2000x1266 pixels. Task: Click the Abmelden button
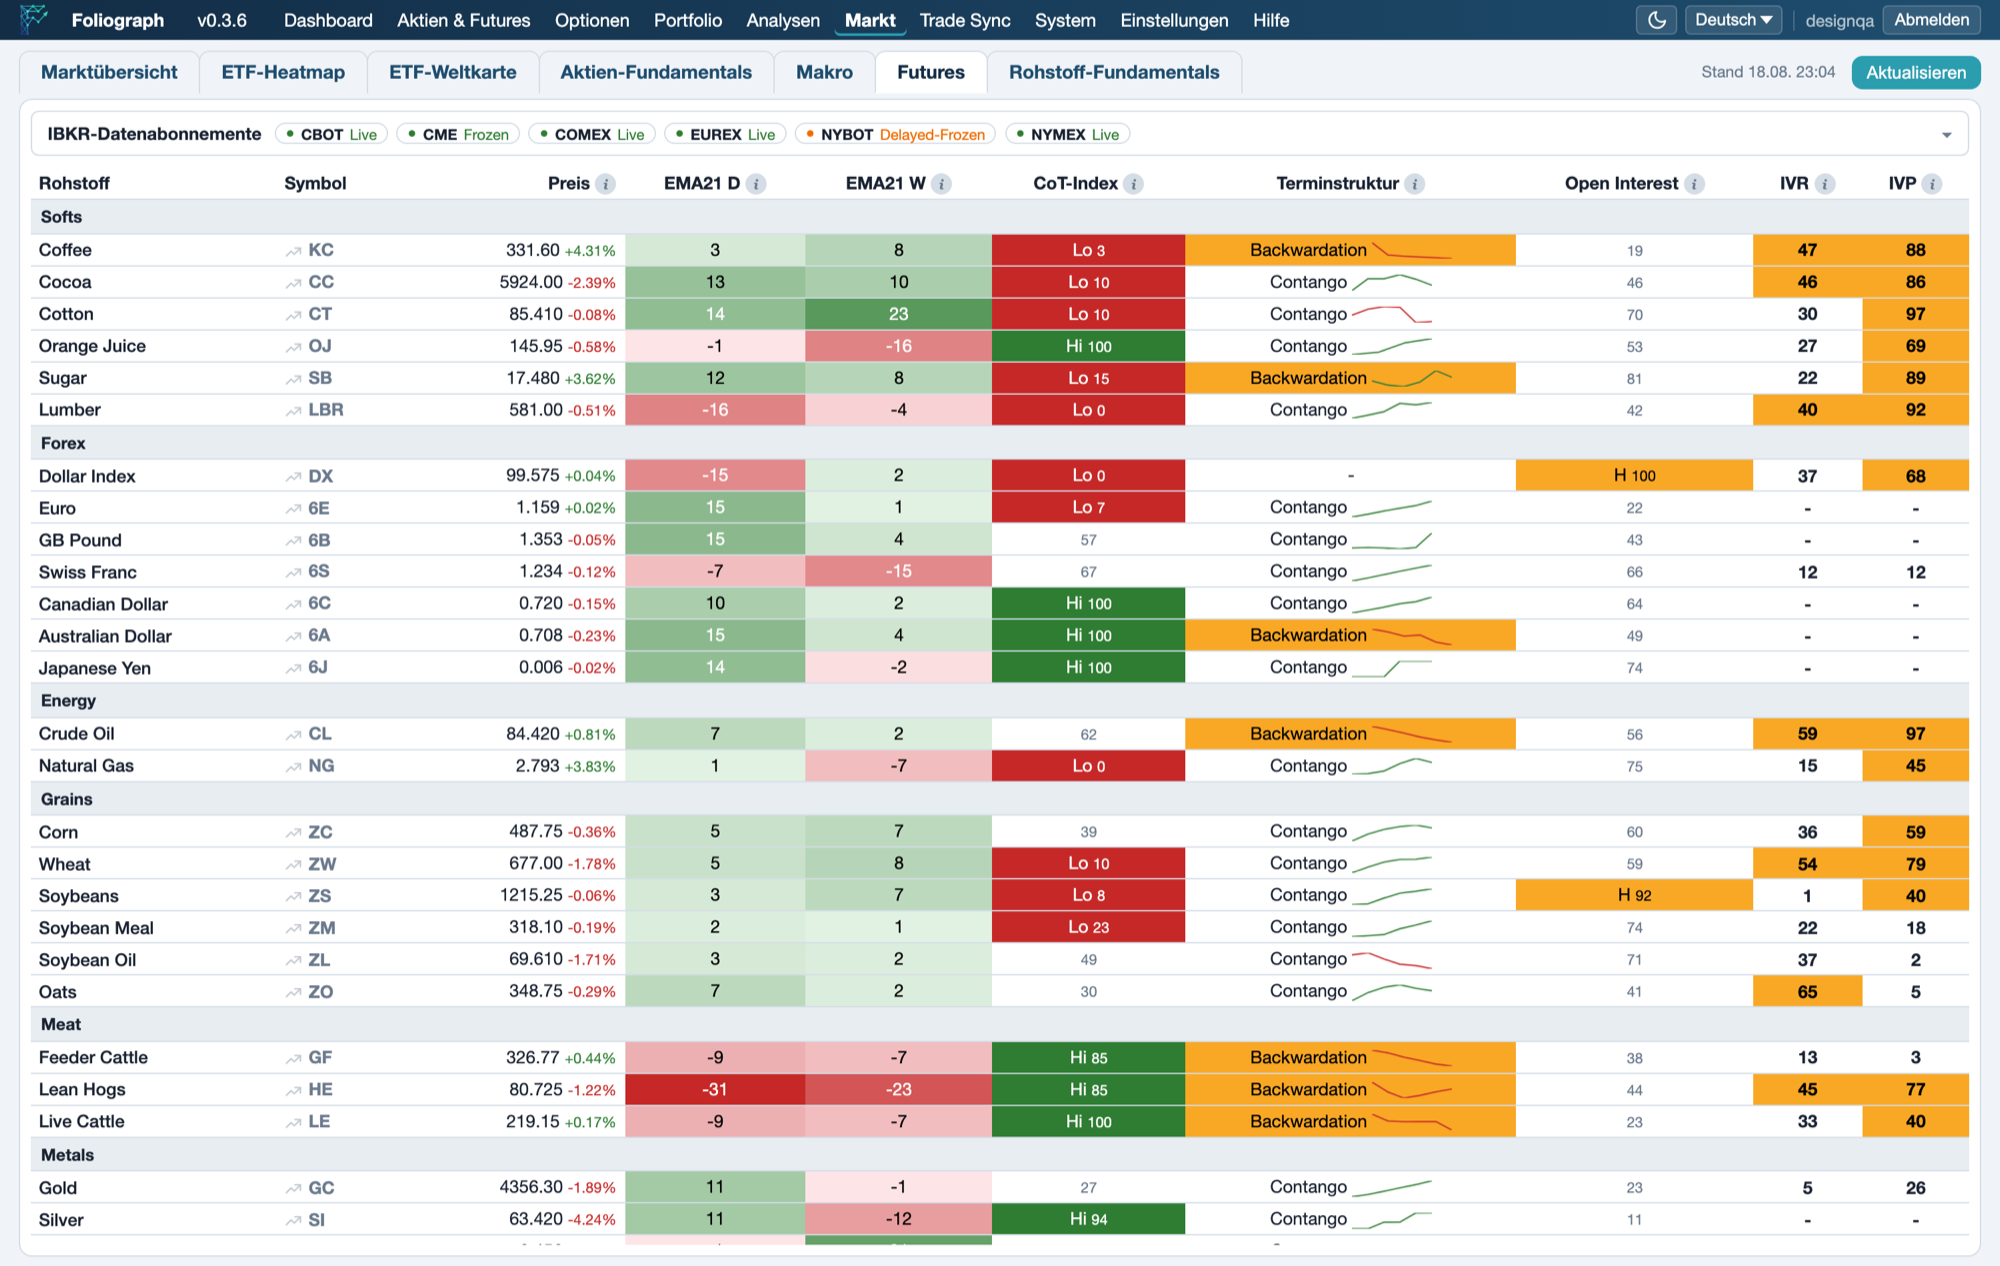[x=1931, y=20]
